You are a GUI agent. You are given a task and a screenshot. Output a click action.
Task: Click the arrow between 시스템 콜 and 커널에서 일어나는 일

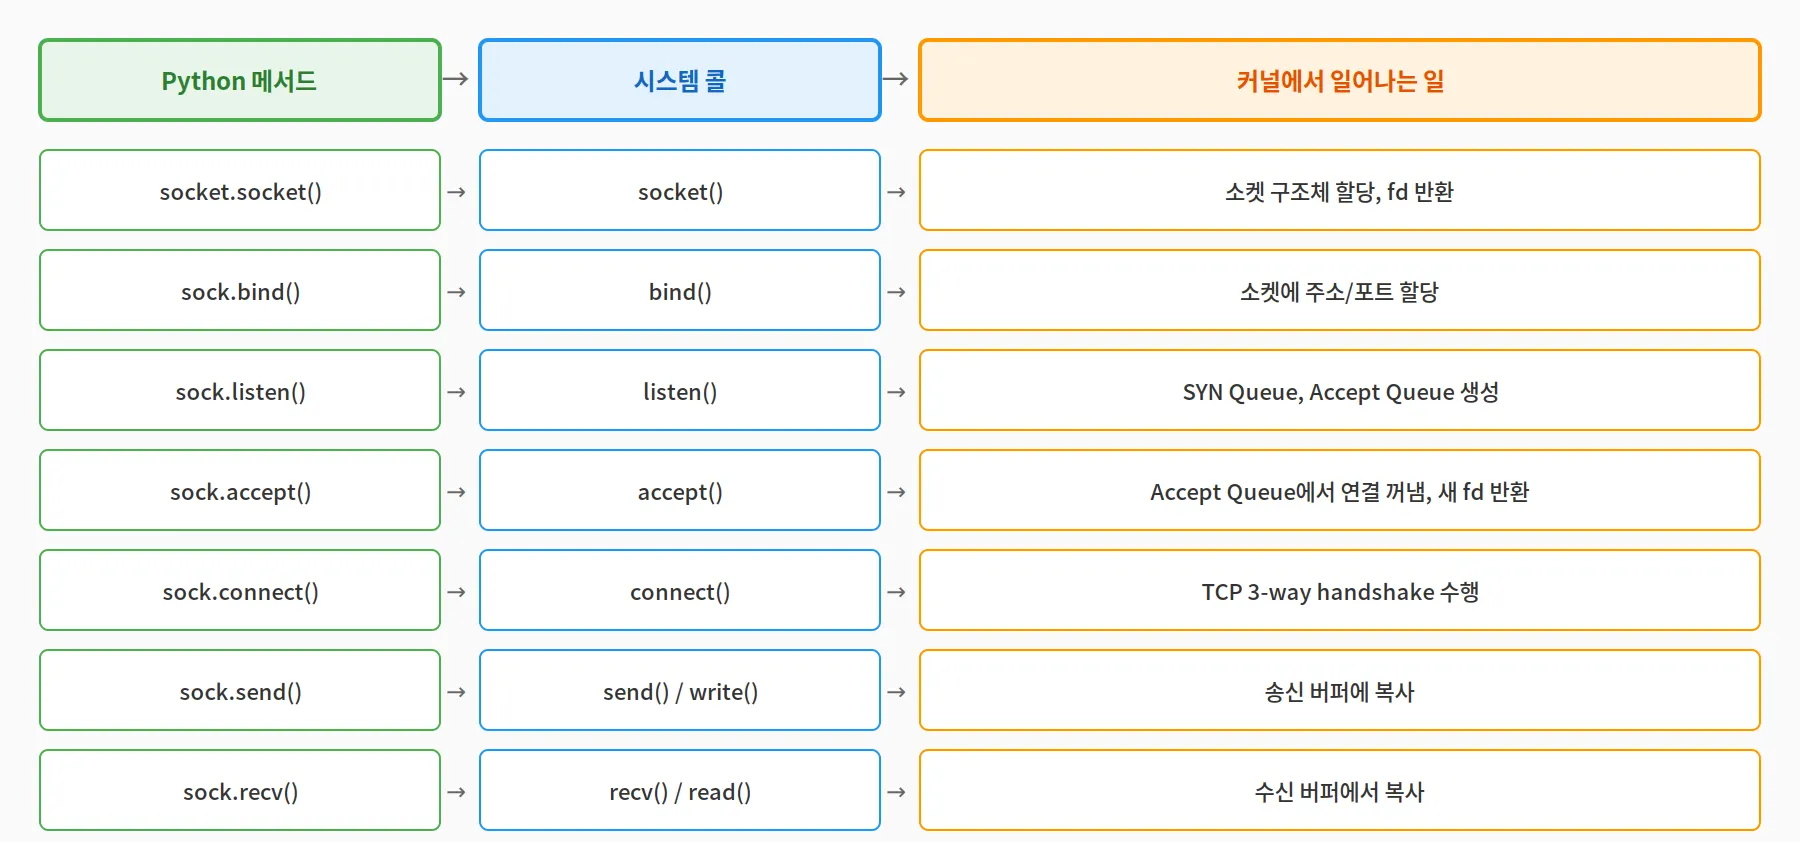tap(896, 79)
